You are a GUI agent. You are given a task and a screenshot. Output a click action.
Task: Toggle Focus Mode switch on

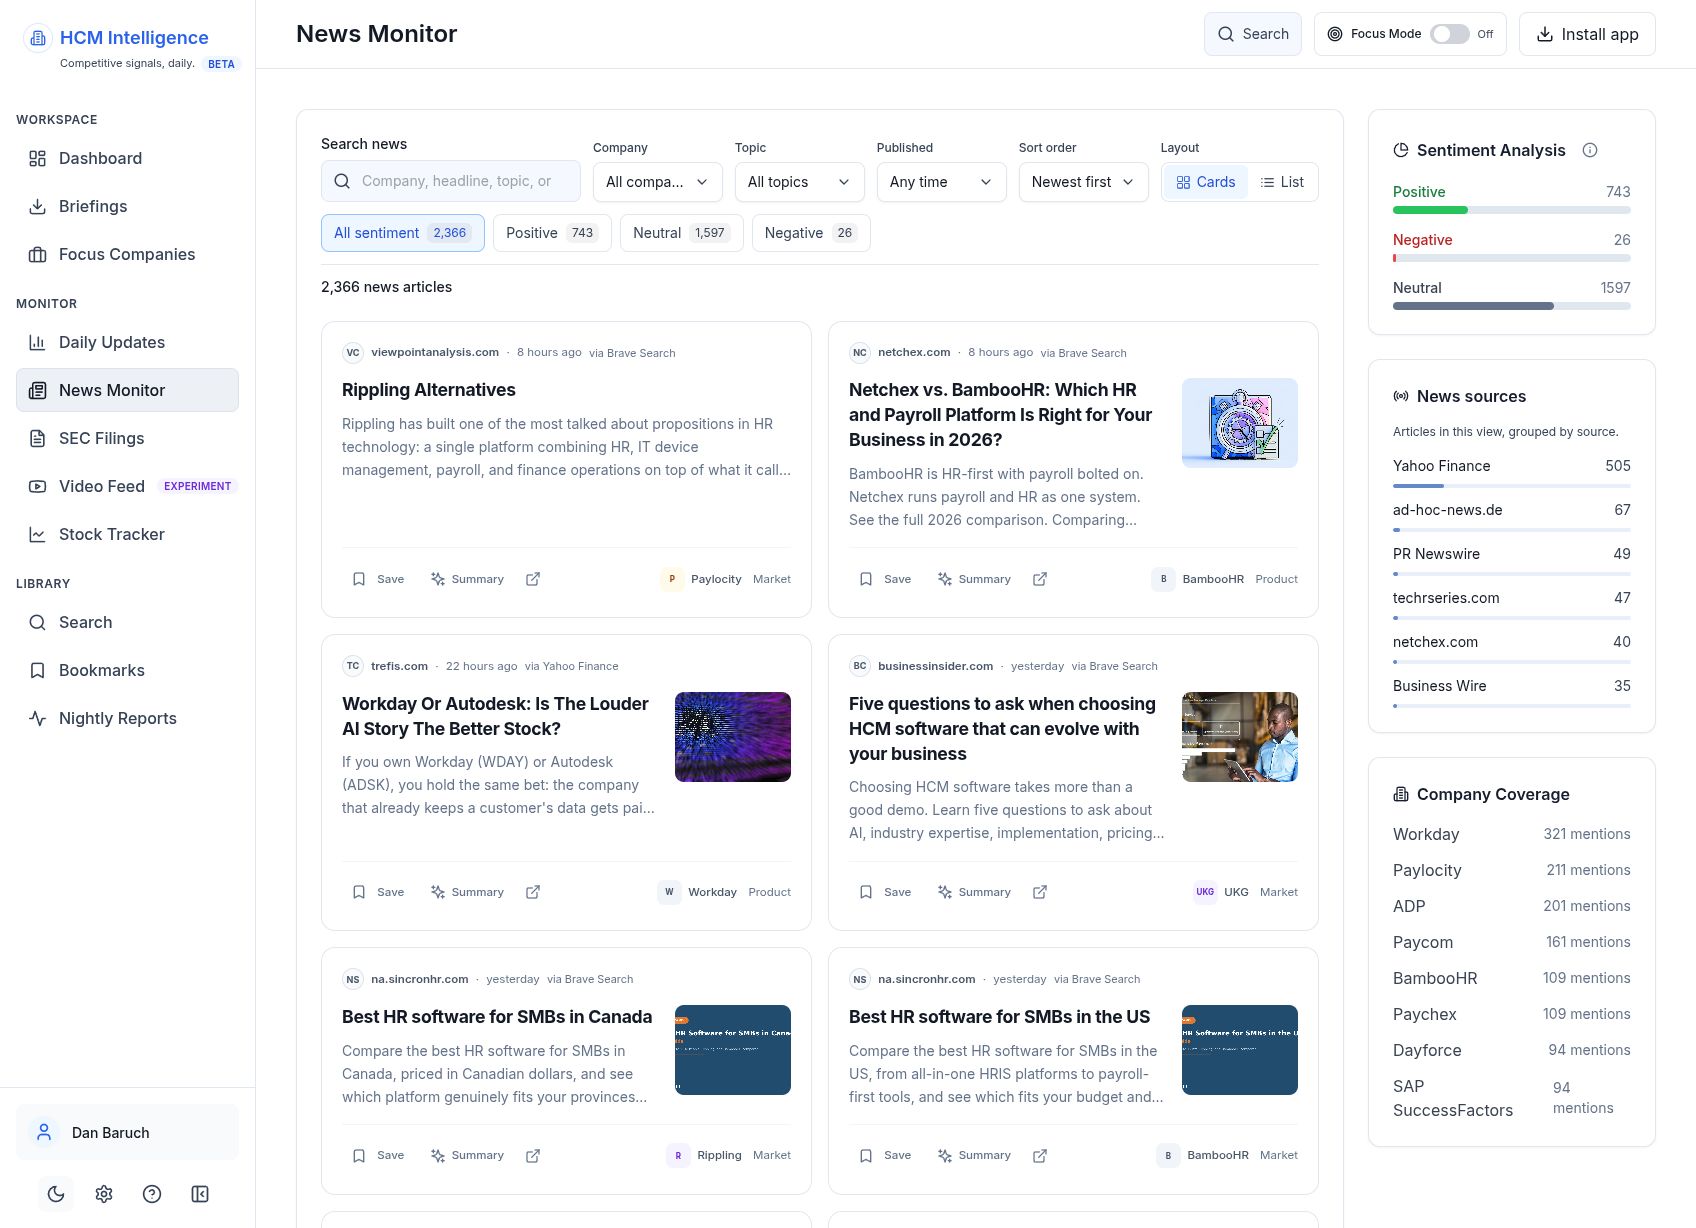click(1449, 34)
